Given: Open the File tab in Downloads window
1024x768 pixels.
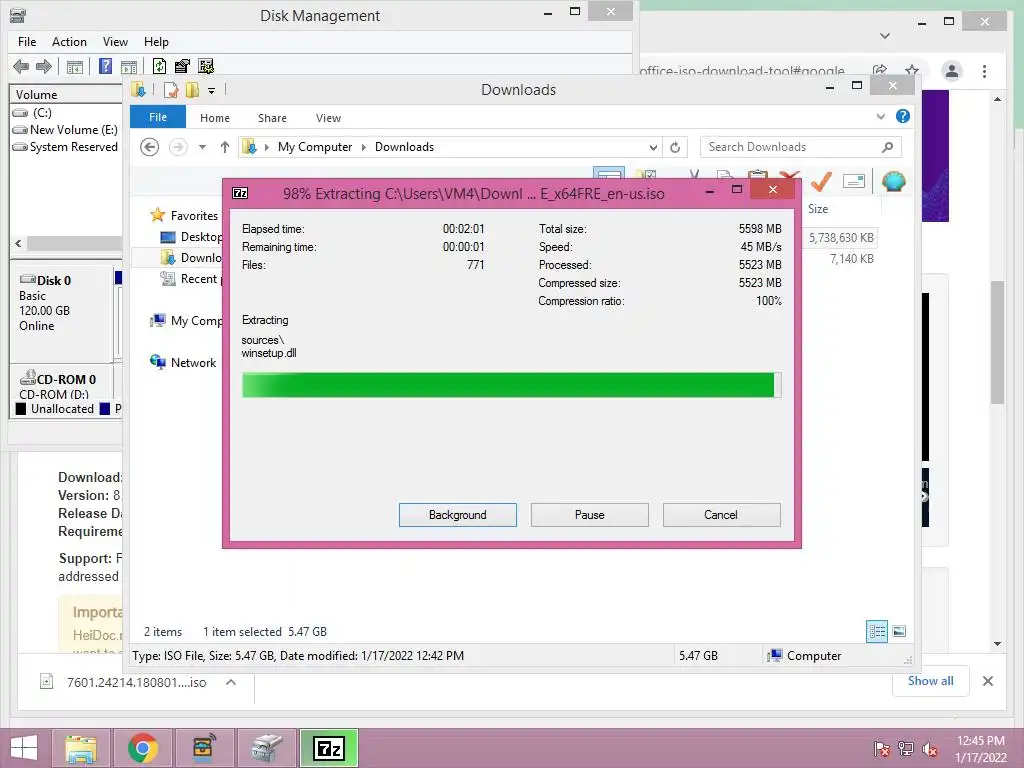Looking at the screenshot, I should pyautogui.click(x=158, y=117).
